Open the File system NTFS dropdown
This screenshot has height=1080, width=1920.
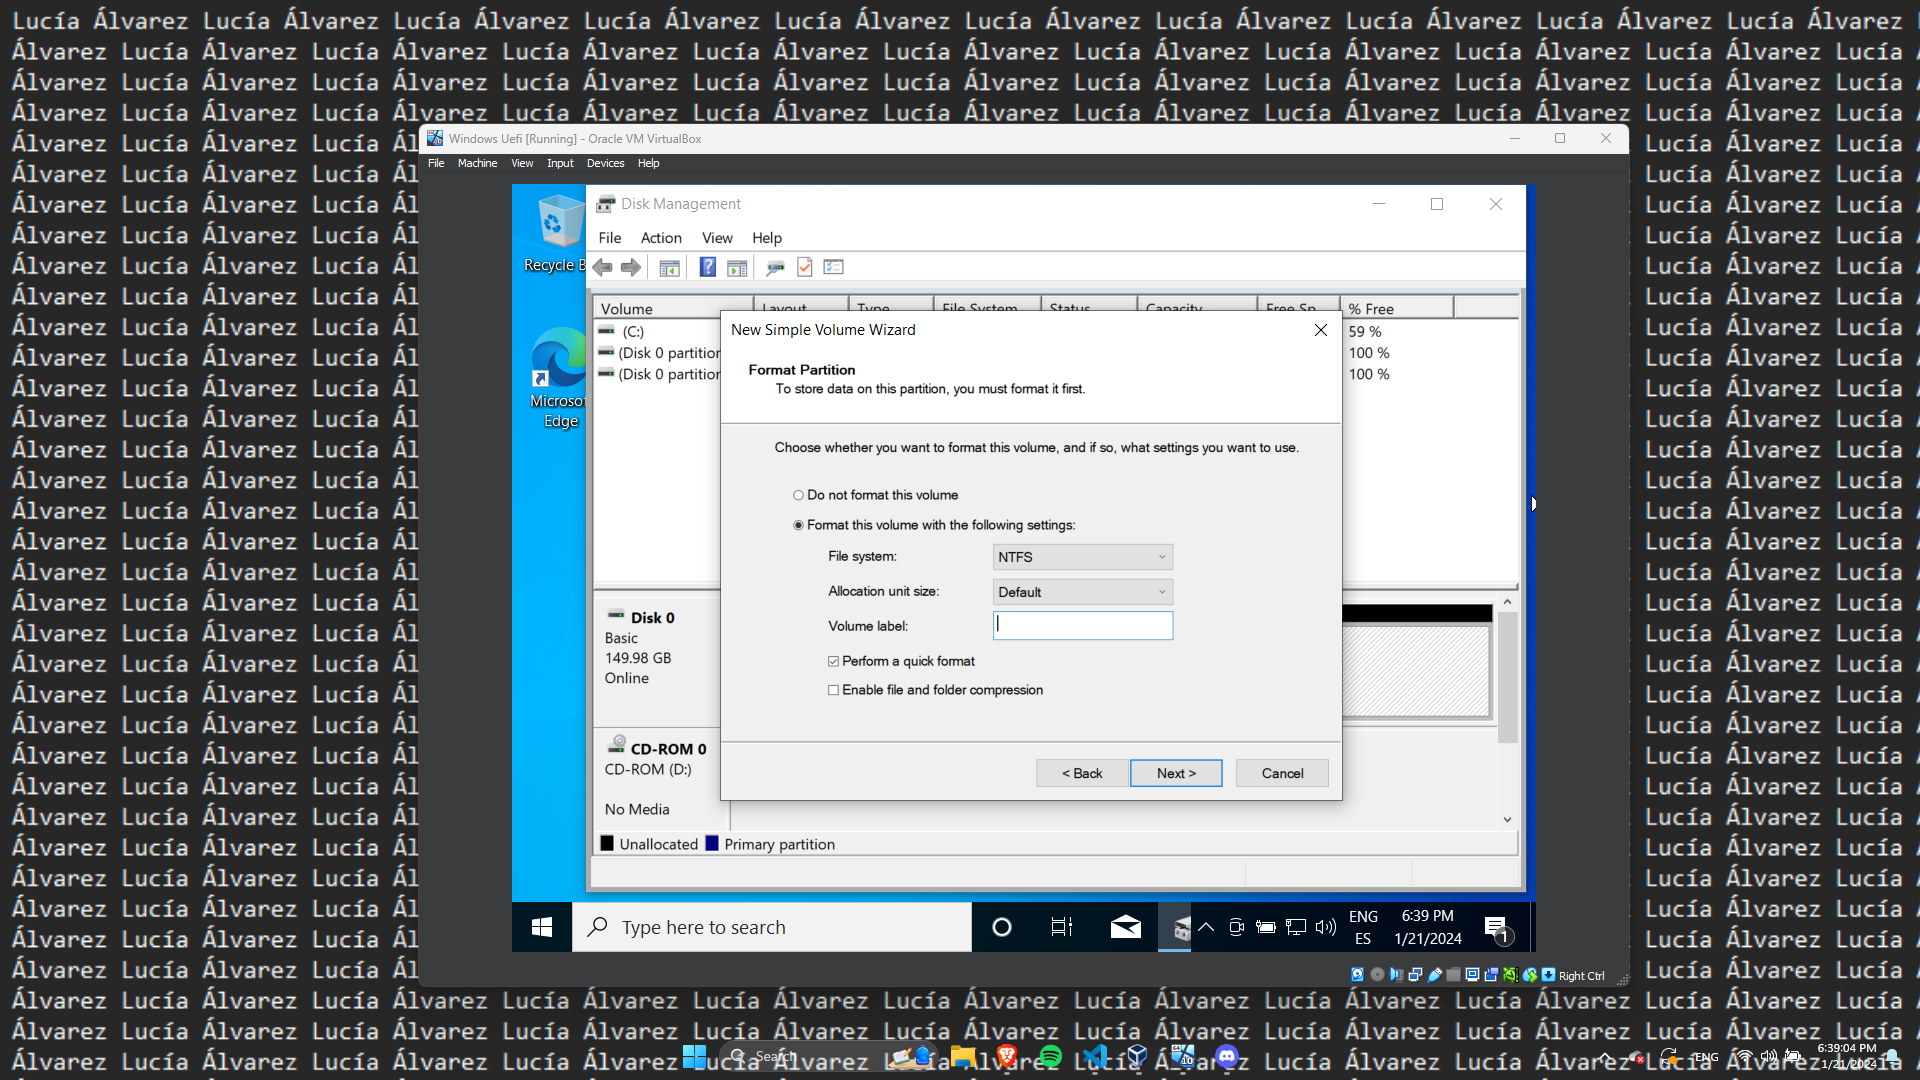[x=1082, y=557]
